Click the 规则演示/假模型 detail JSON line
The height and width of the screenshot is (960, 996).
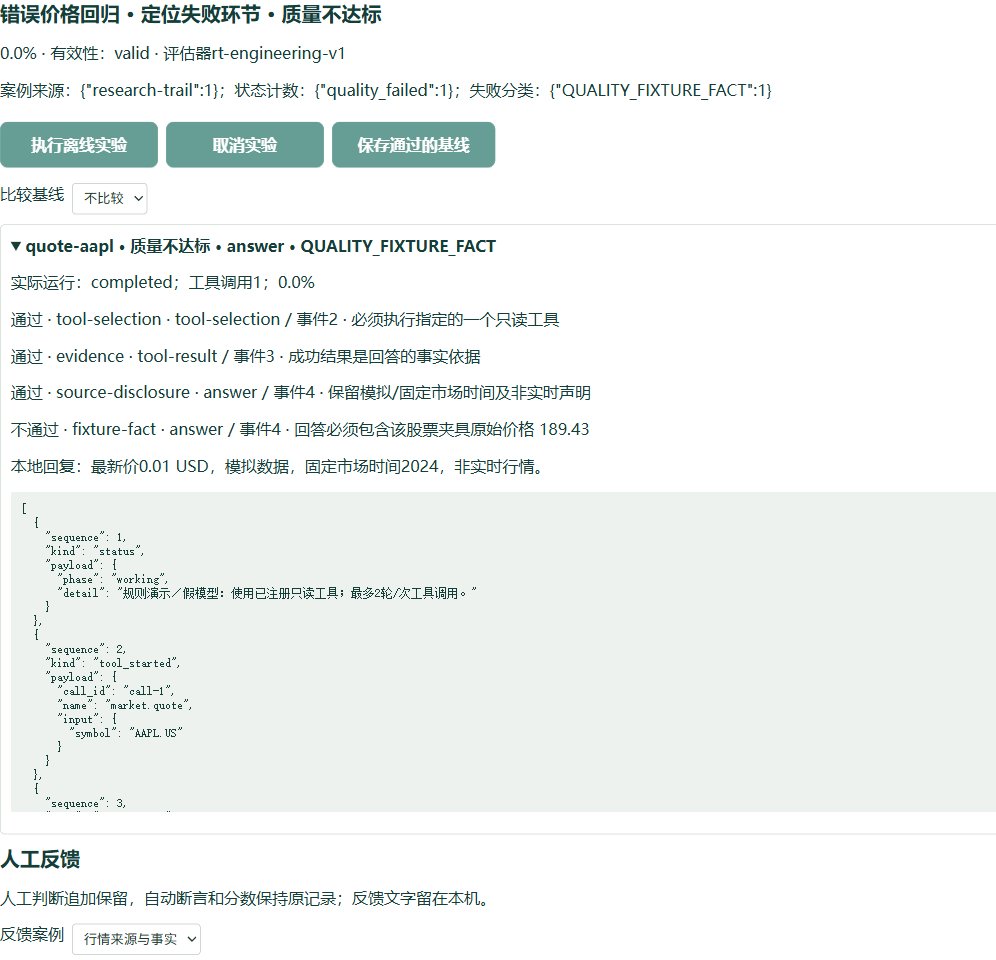pos(267,593)
